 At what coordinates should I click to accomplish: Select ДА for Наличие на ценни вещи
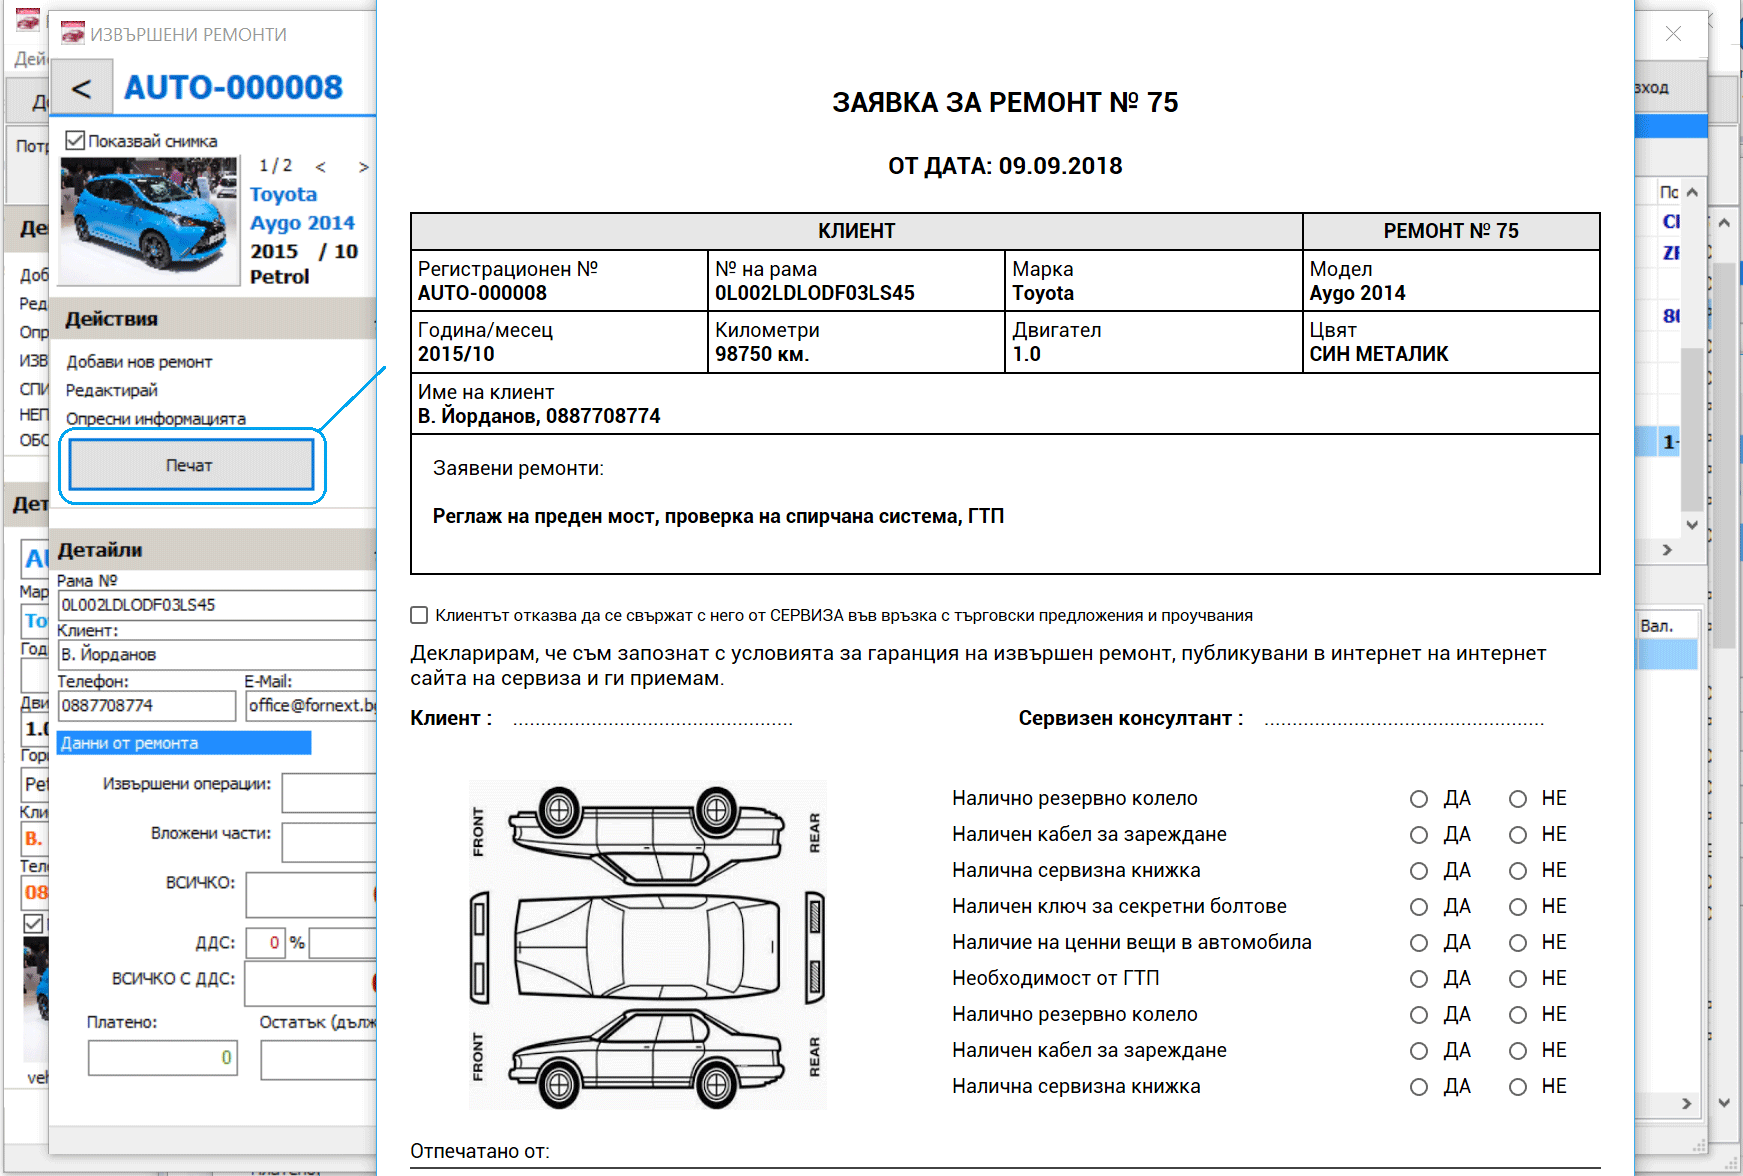coord(1419,943)
